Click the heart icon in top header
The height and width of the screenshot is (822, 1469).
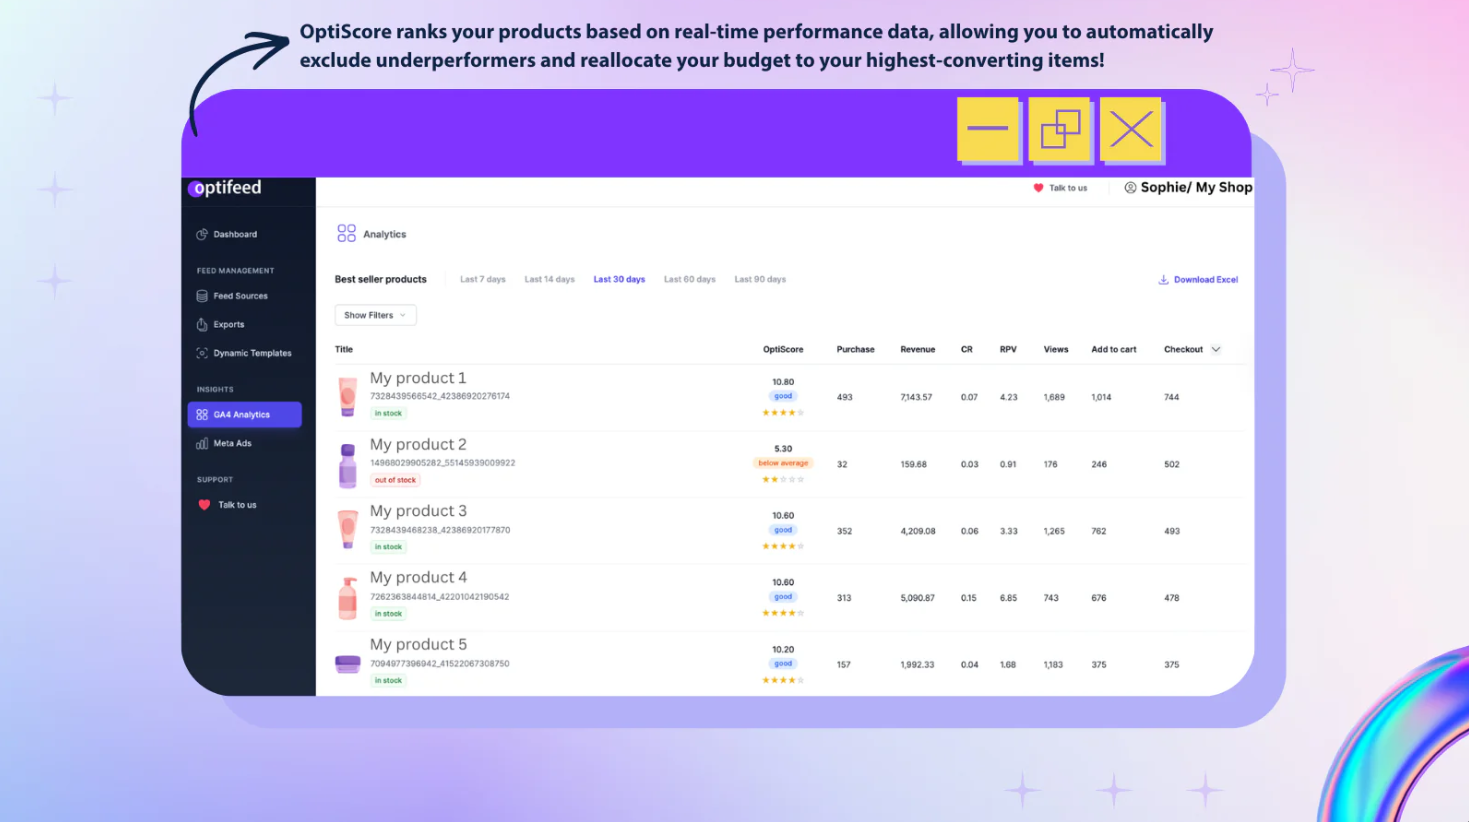[1038, 188]
